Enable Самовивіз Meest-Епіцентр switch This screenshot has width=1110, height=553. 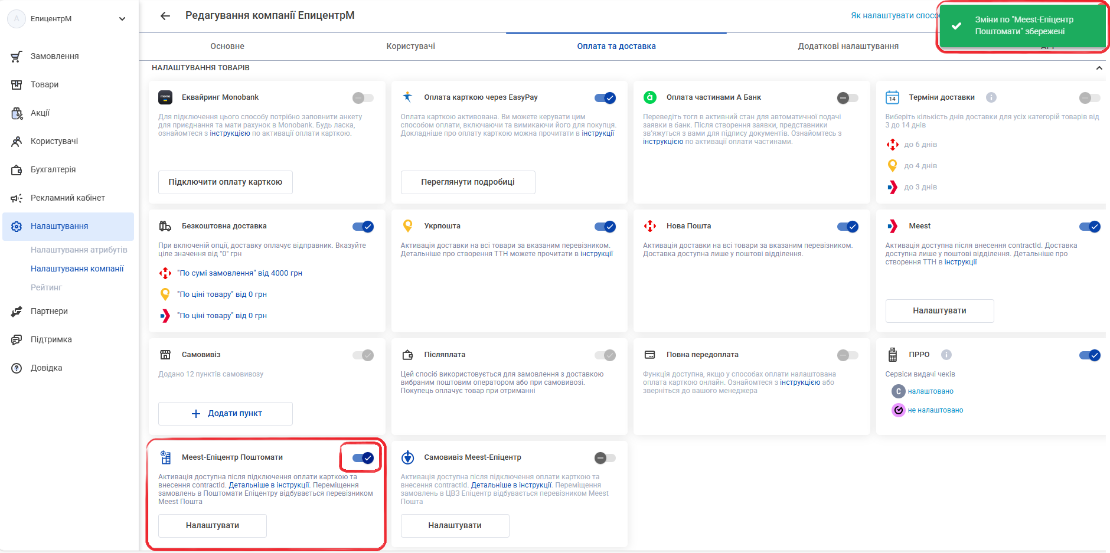tap(605, 458)
